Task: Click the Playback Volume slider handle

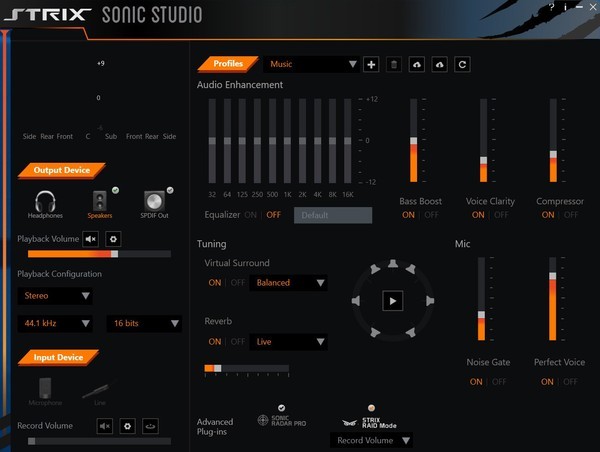Action: pyautogui.click(x=114, y=254)
